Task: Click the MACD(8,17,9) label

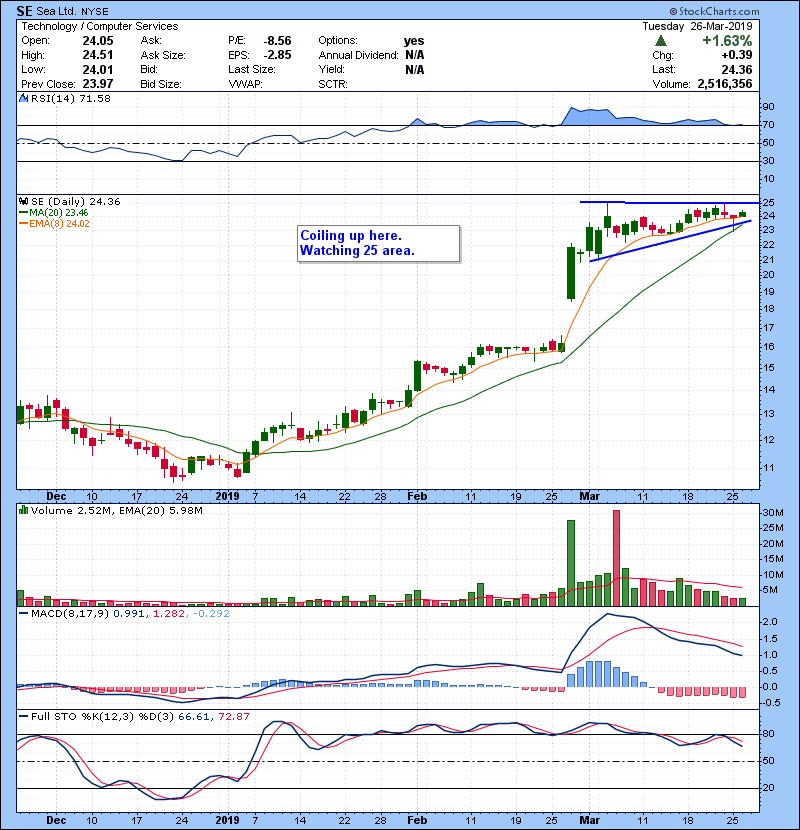Action: click(x=70, y=614)
